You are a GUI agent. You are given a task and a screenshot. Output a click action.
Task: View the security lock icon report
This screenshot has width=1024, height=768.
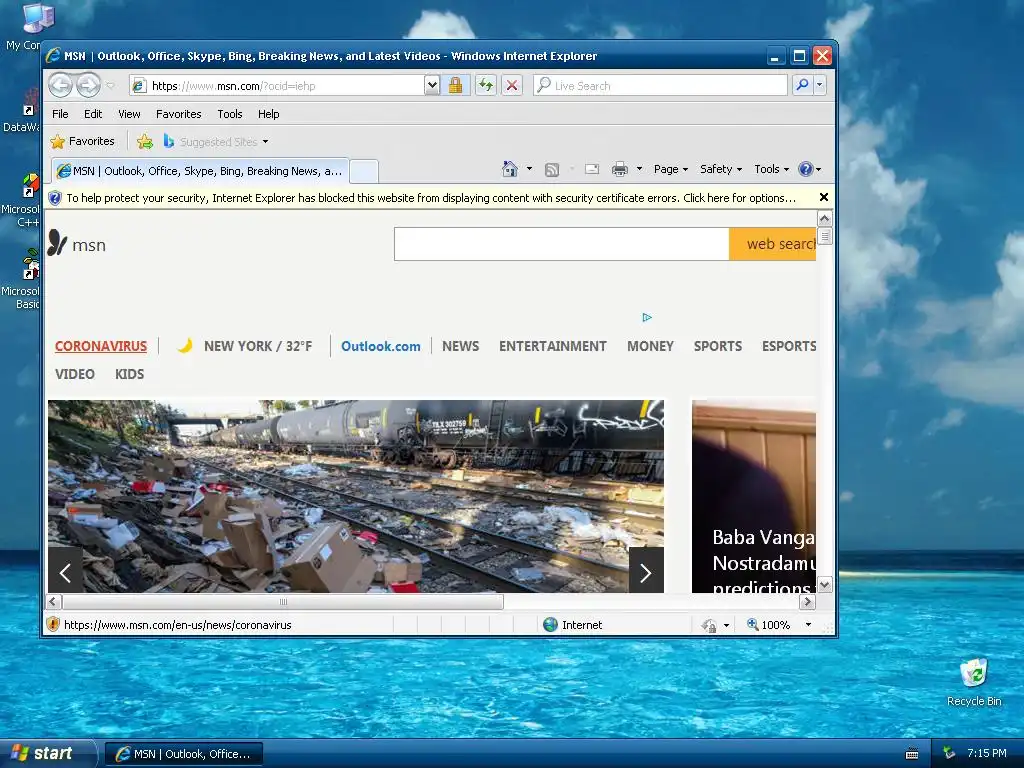[455, 86]
